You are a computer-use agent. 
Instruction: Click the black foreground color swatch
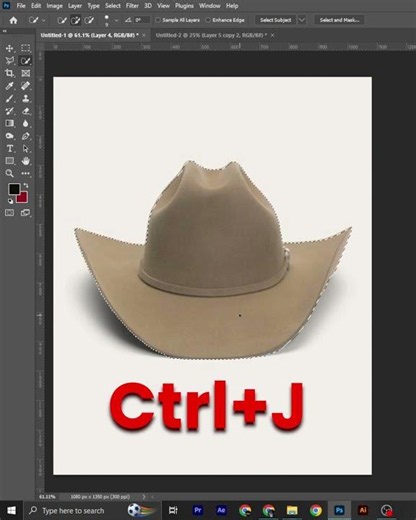[x=13, y=189]
